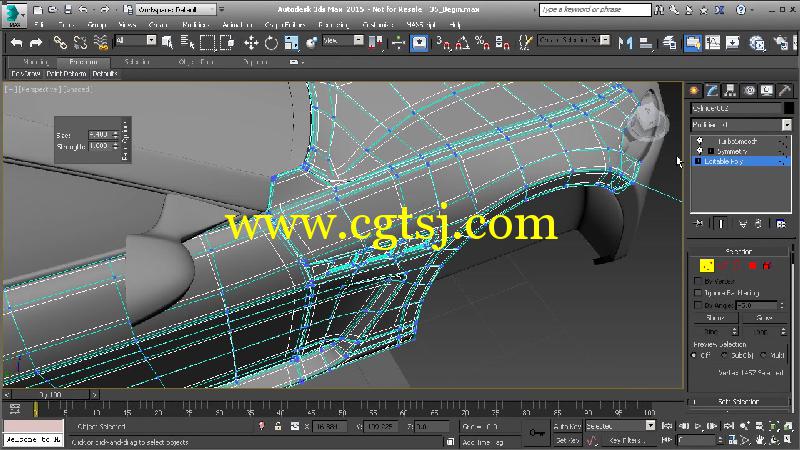800x450 pixels.
Task: Select Preview Selection SubObj radio
Action: coord(724,355)
